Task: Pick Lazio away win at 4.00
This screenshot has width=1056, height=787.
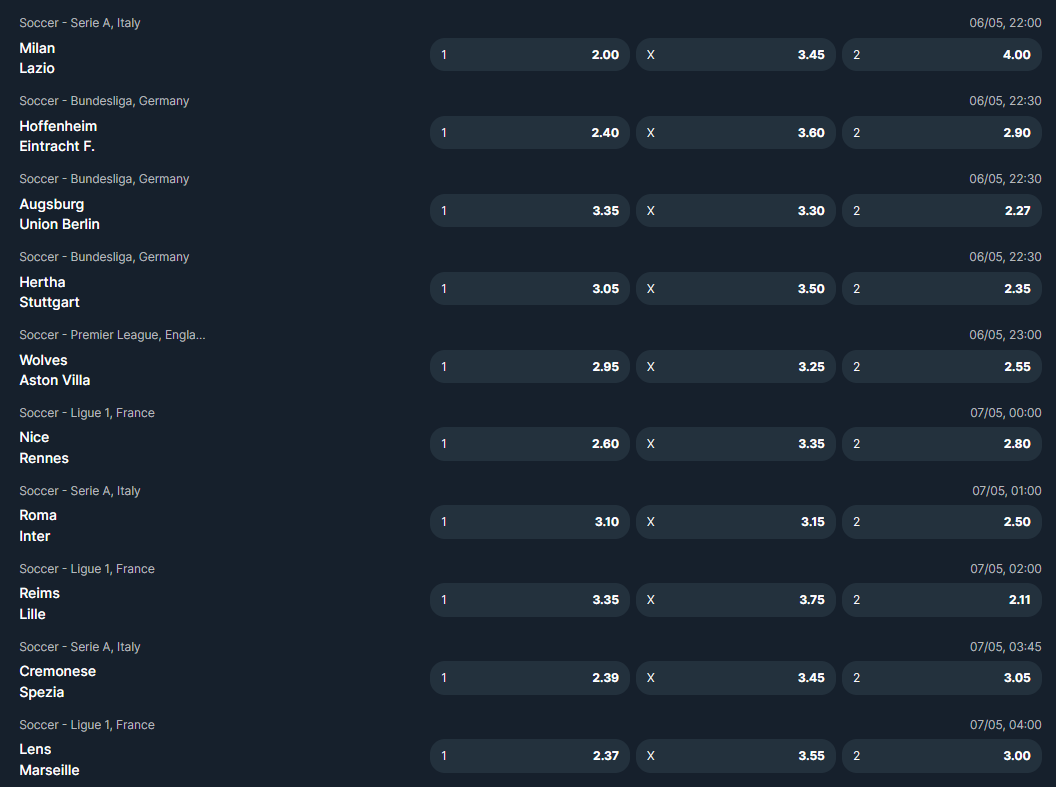Action: point(941,55)
